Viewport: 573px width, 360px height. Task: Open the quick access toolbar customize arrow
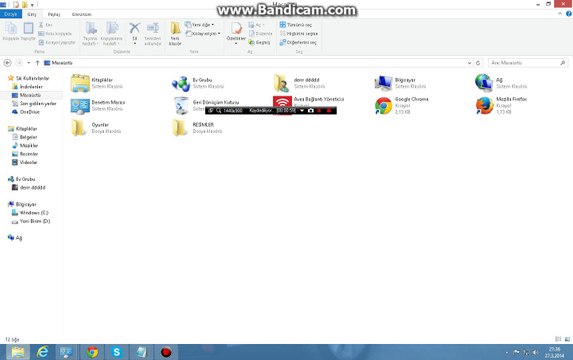click(x=32, y=5)
